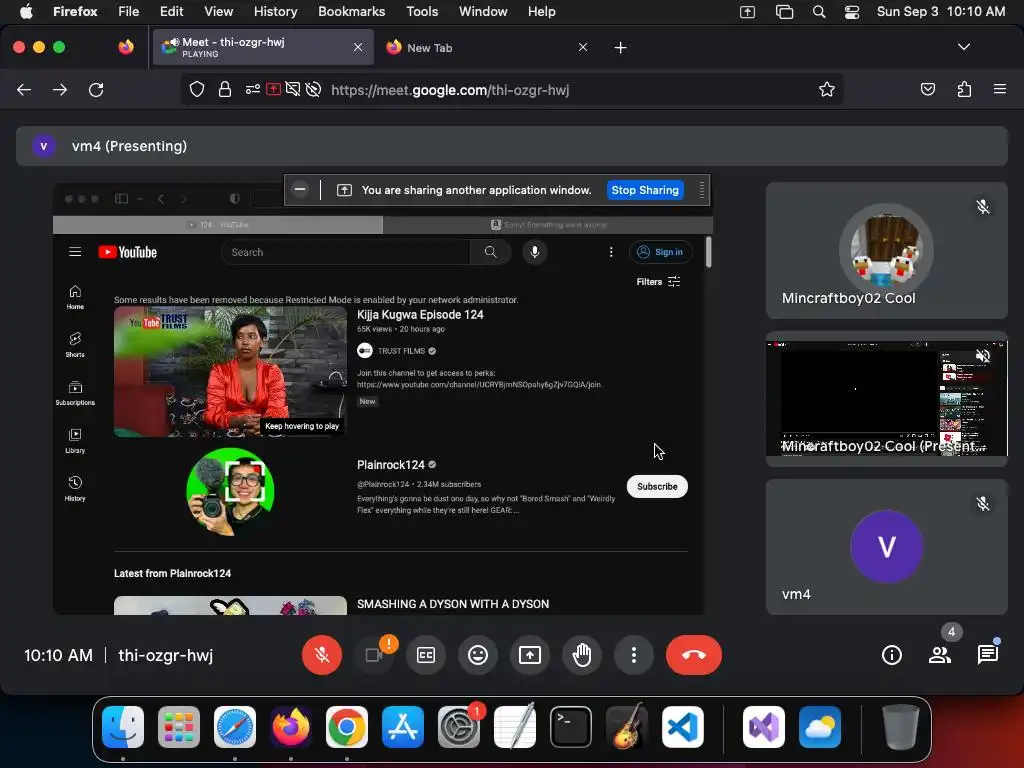Go to YouTube Home in sidebar
The height and width of the screenshot is (768, 1024).
click(x=75, y=297)
